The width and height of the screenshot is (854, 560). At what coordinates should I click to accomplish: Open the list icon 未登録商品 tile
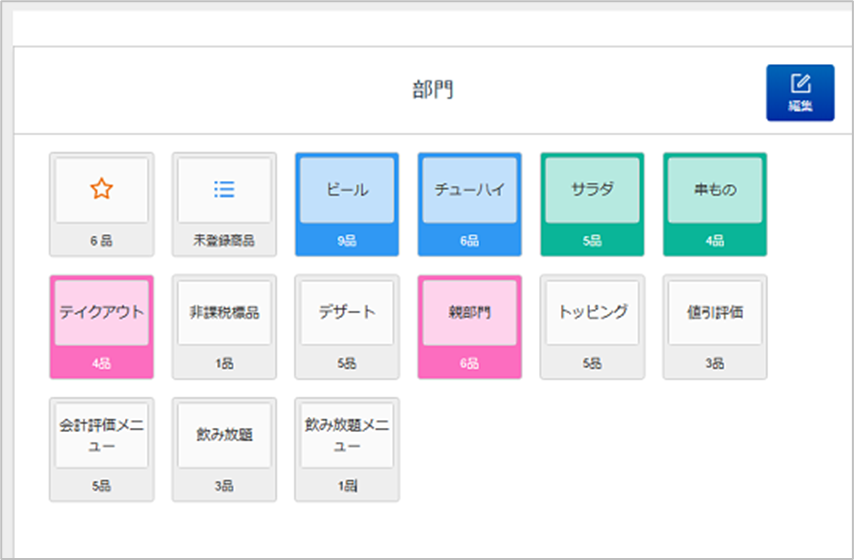224,190
